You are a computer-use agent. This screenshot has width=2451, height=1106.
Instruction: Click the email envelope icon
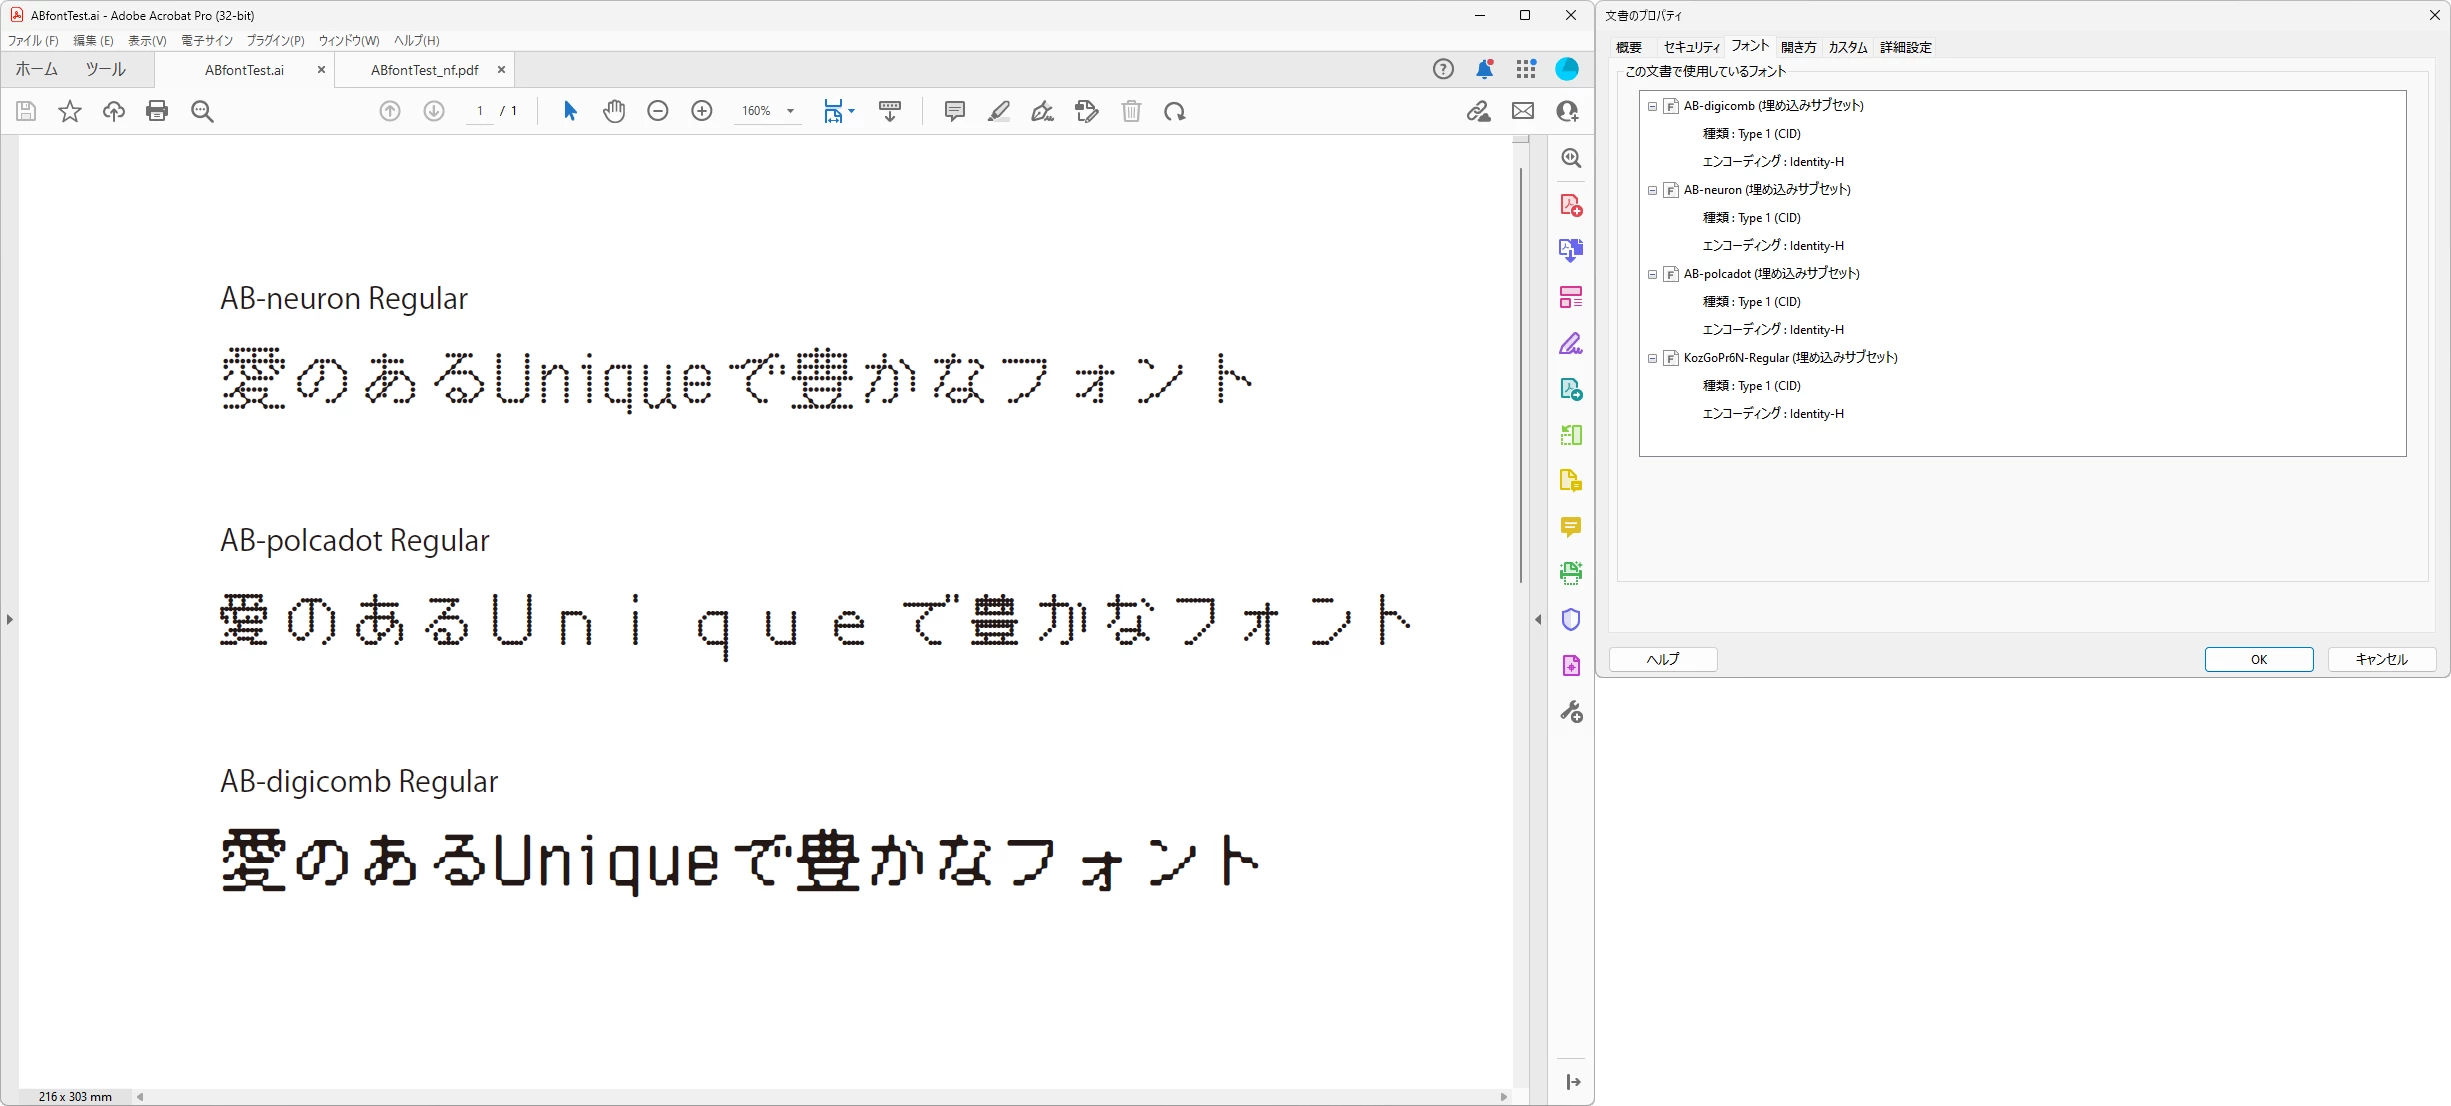pyautogui.click(x=1522, y=111)
